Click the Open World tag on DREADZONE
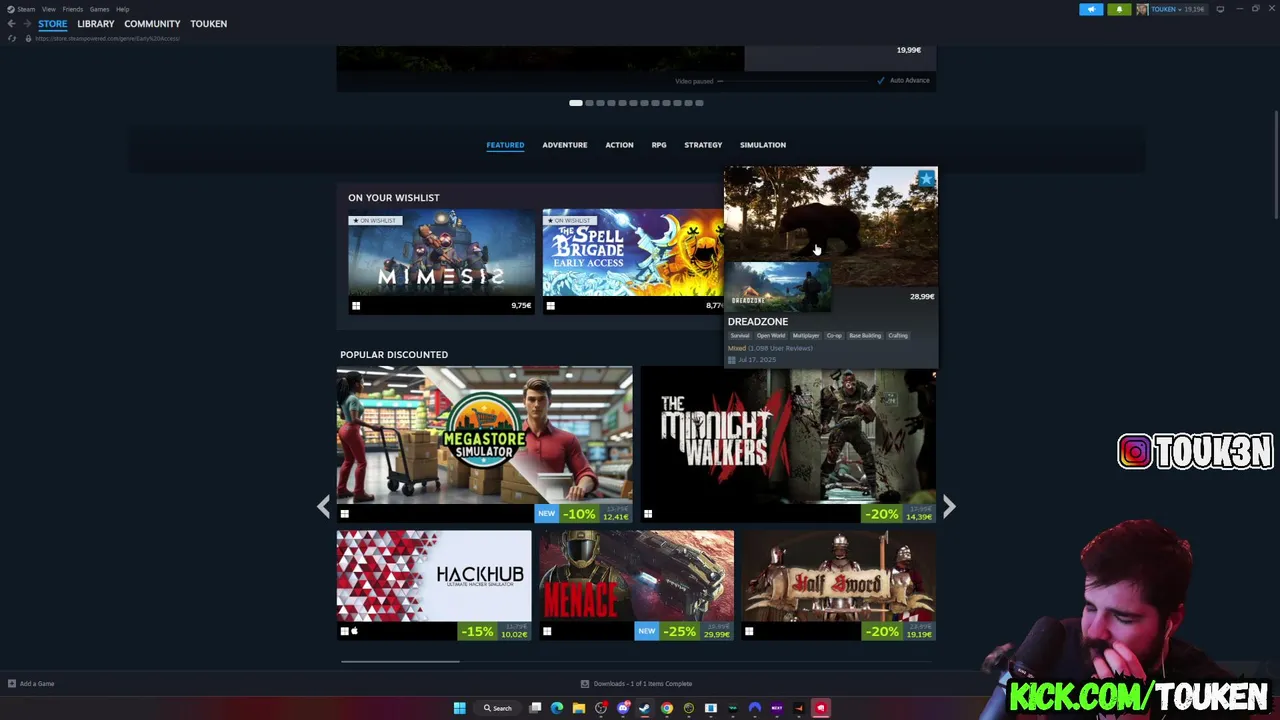 pos(771,336)
